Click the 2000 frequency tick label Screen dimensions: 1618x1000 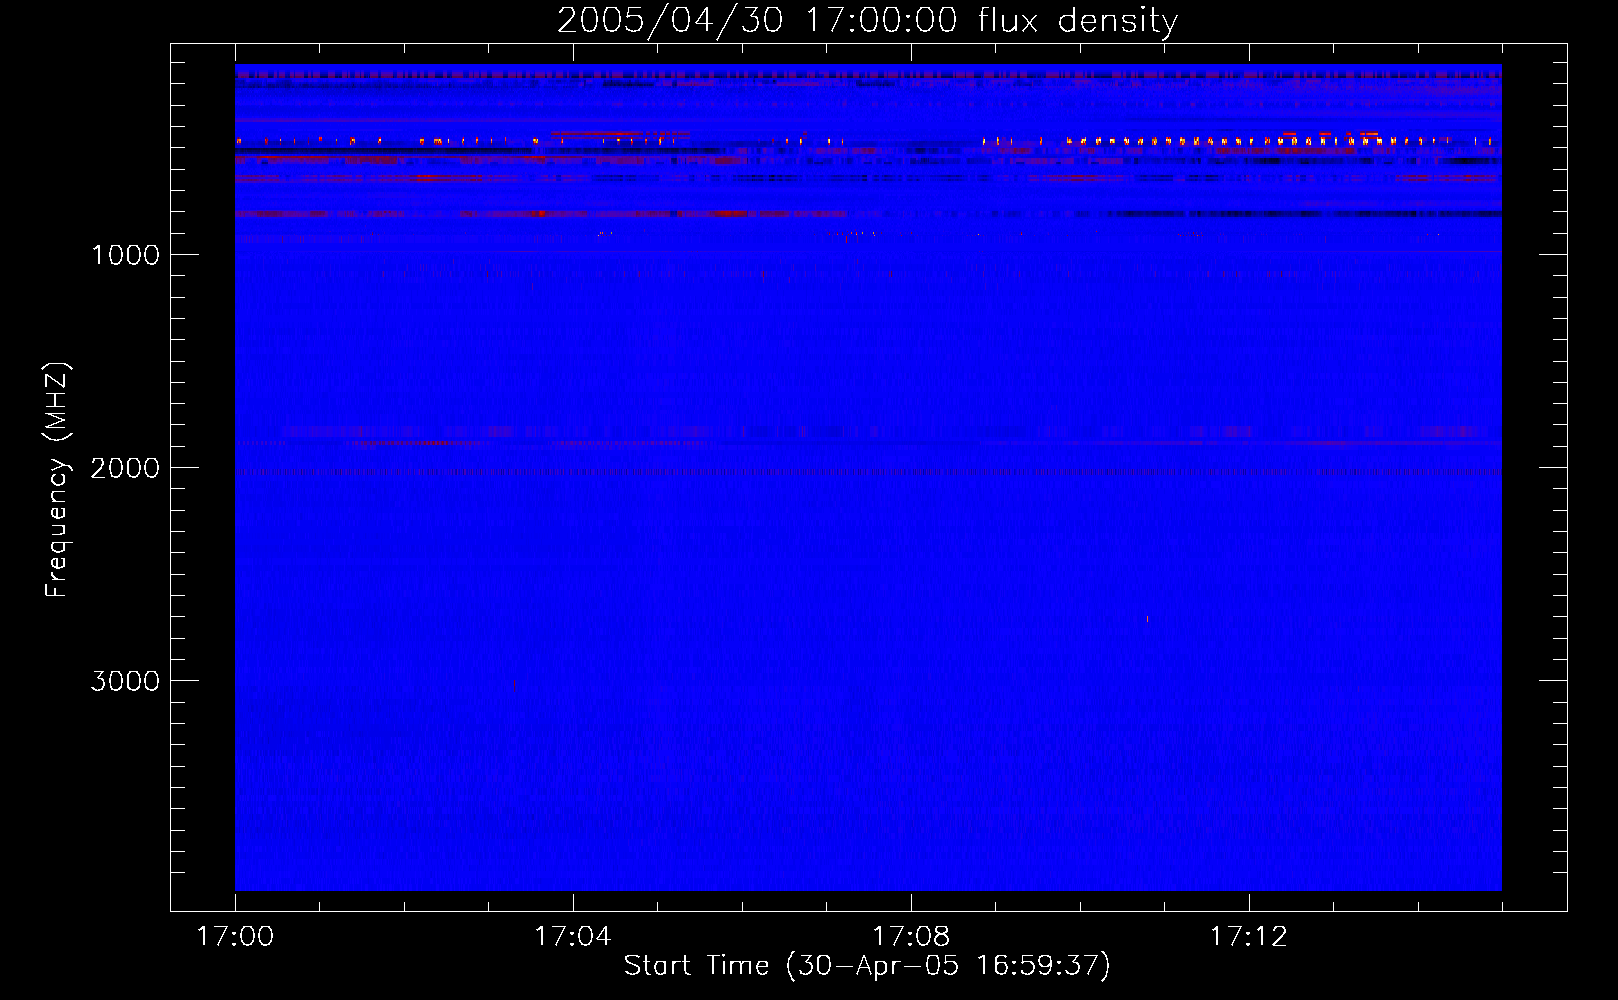(x=125, y=468)
